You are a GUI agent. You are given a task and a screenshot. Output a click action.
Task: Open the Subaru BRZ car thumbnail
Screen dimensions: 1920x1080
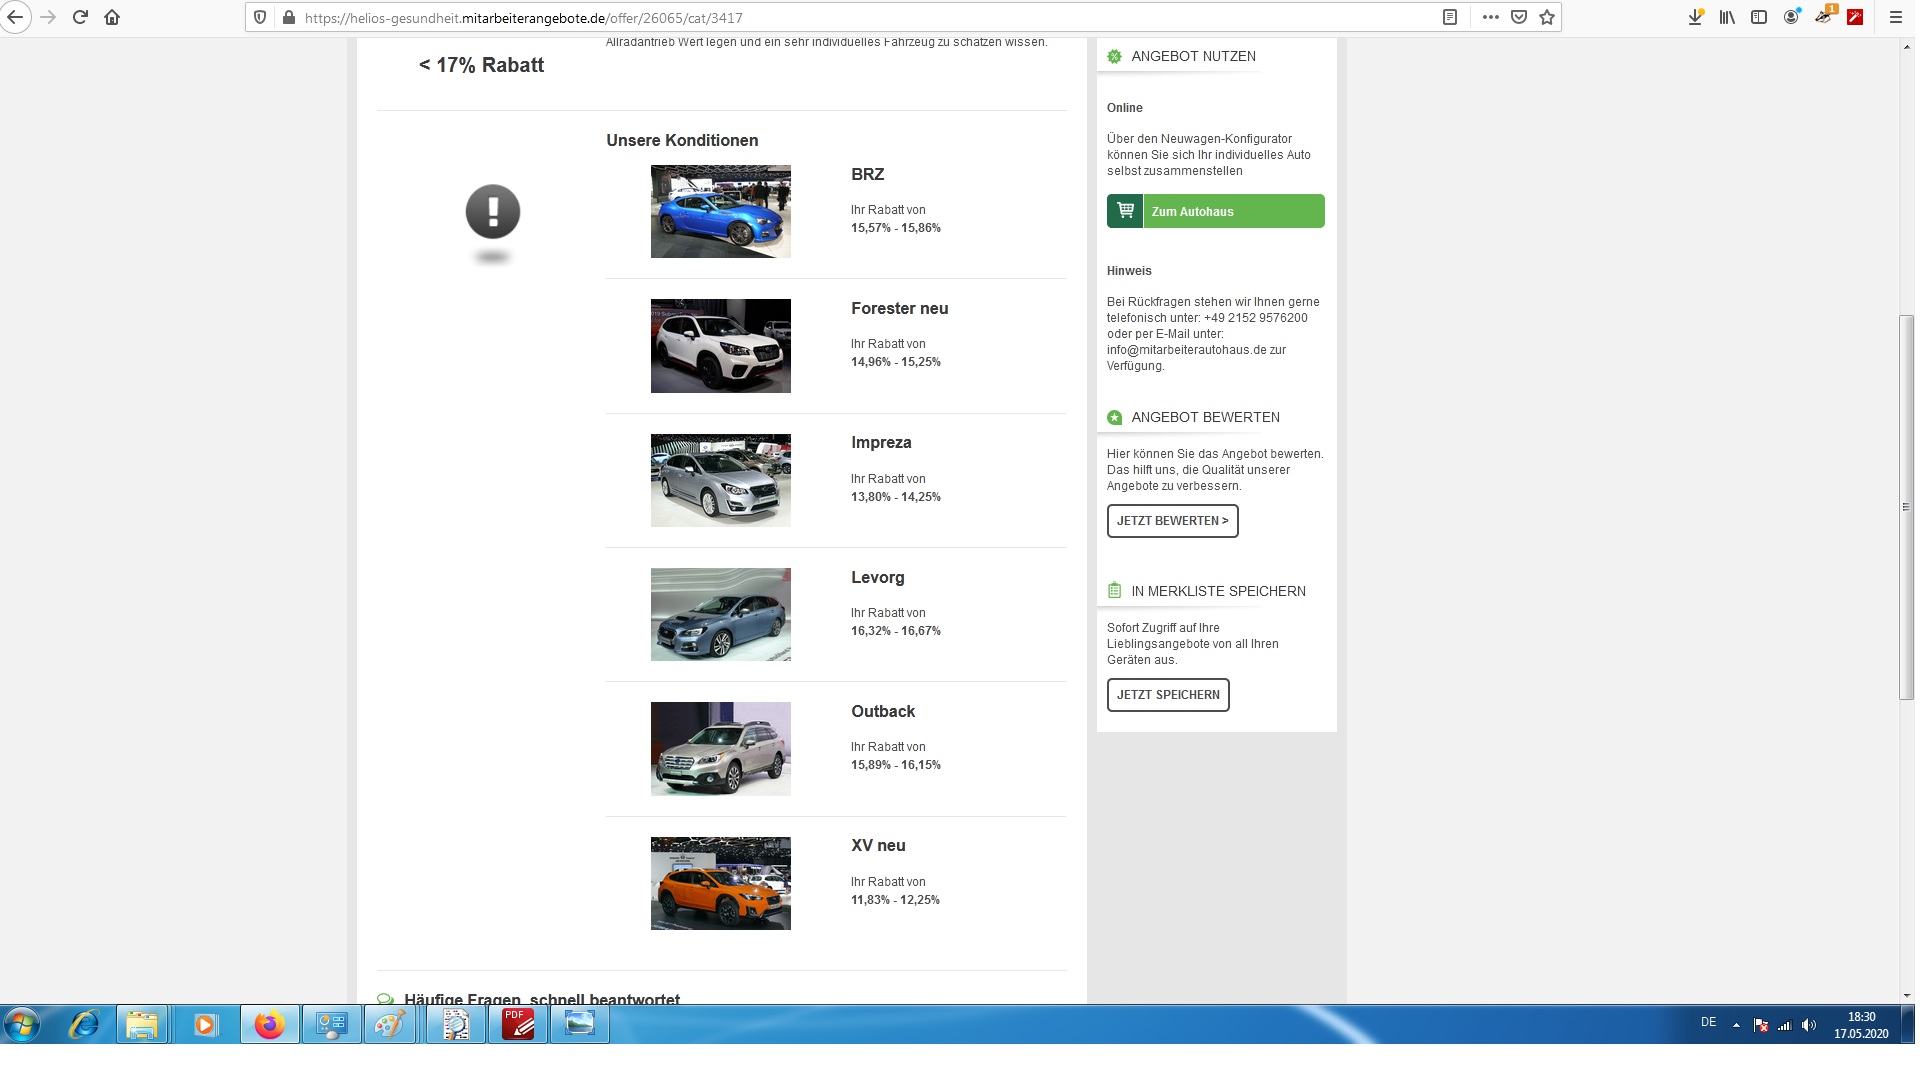click(x=720, y=211)
